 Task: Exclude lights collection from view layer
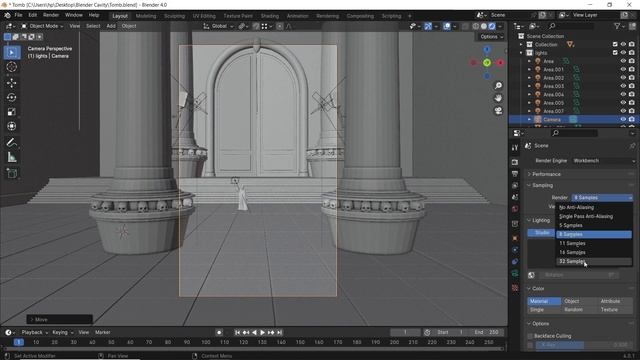point(615,53)
